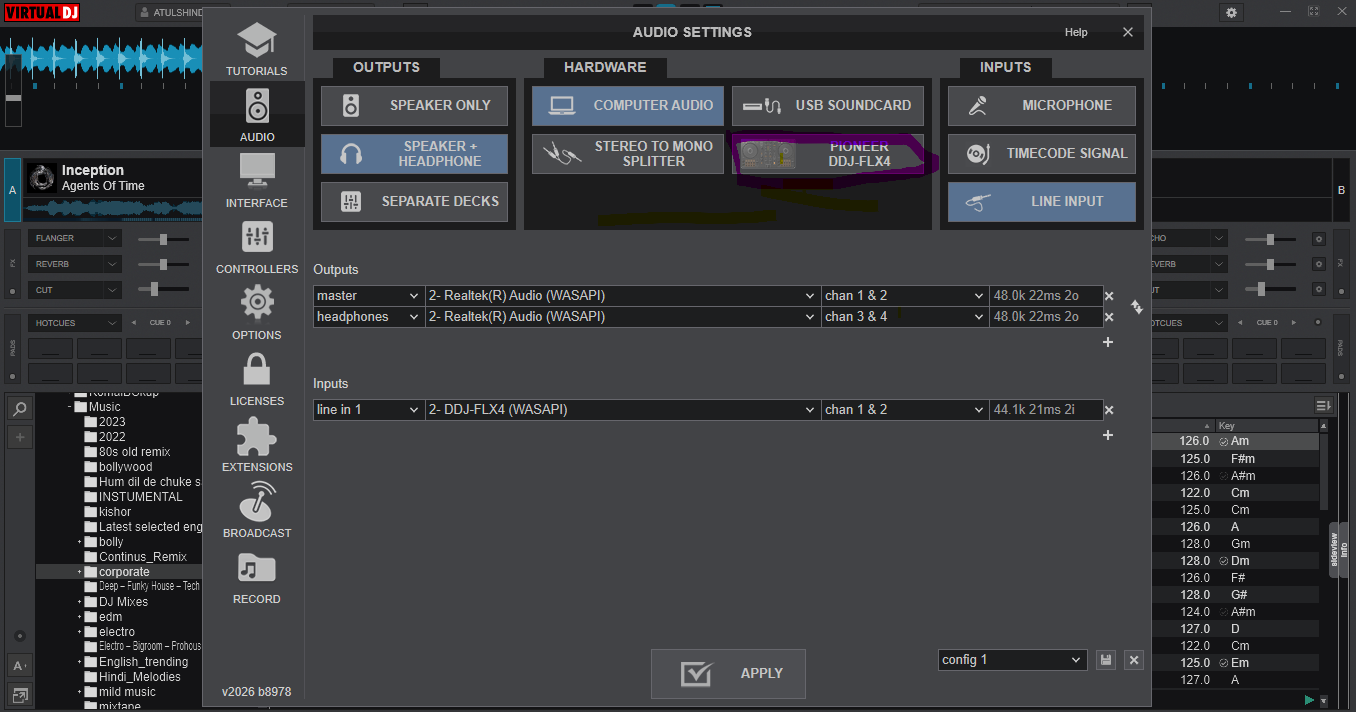This screenshot has width=1356, height=712.
Task: Enable the Separate Decks output option
Action: (x=414, y=202)
